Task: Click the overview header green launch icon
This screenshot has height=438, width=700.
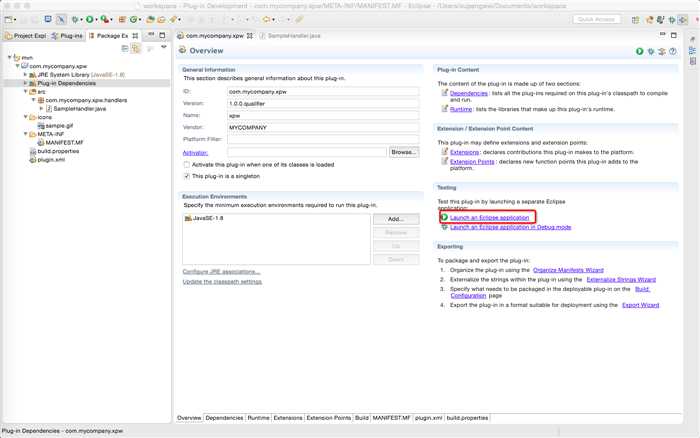Action: 640,51
